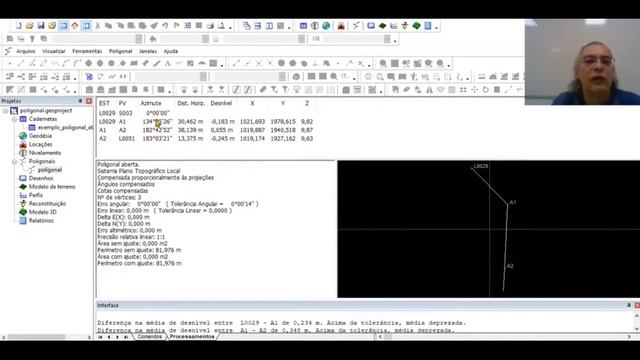Click the Interface panel vertical scrollbar
This screenshot has width=640, height=360.
pos(637,322)
